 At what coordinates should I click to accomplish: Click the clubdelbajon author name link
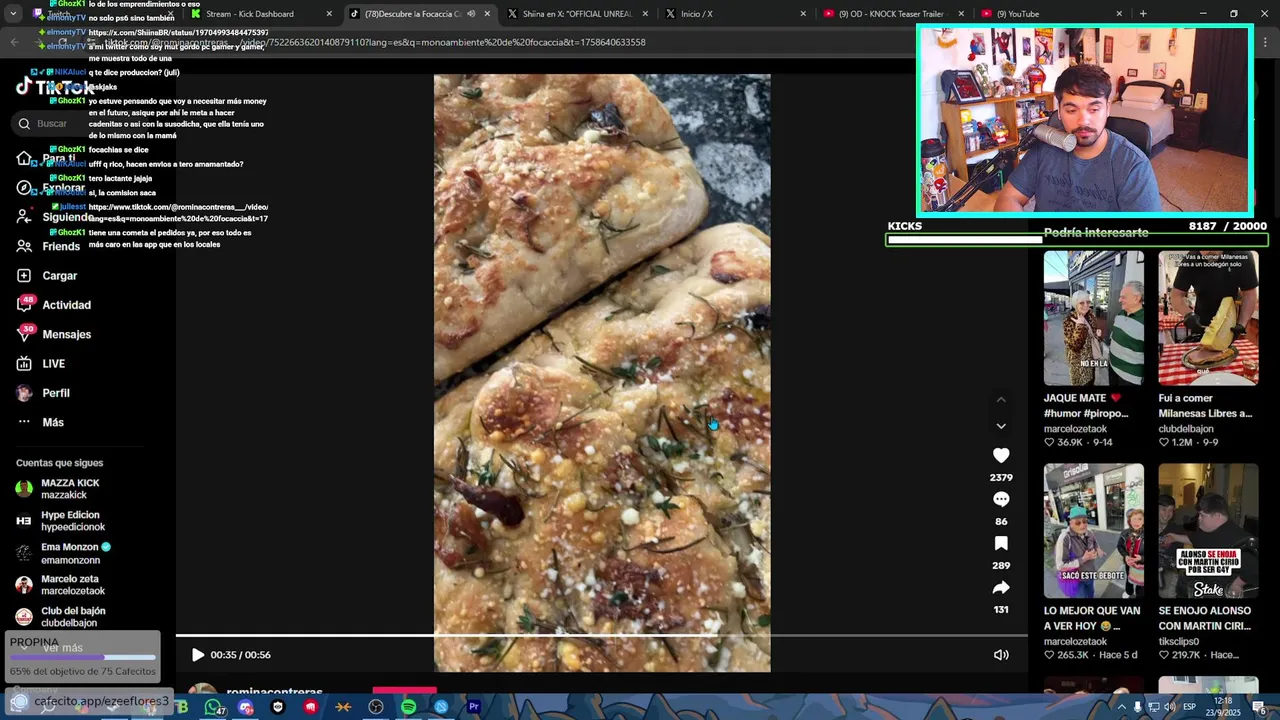pos(1186,429)
